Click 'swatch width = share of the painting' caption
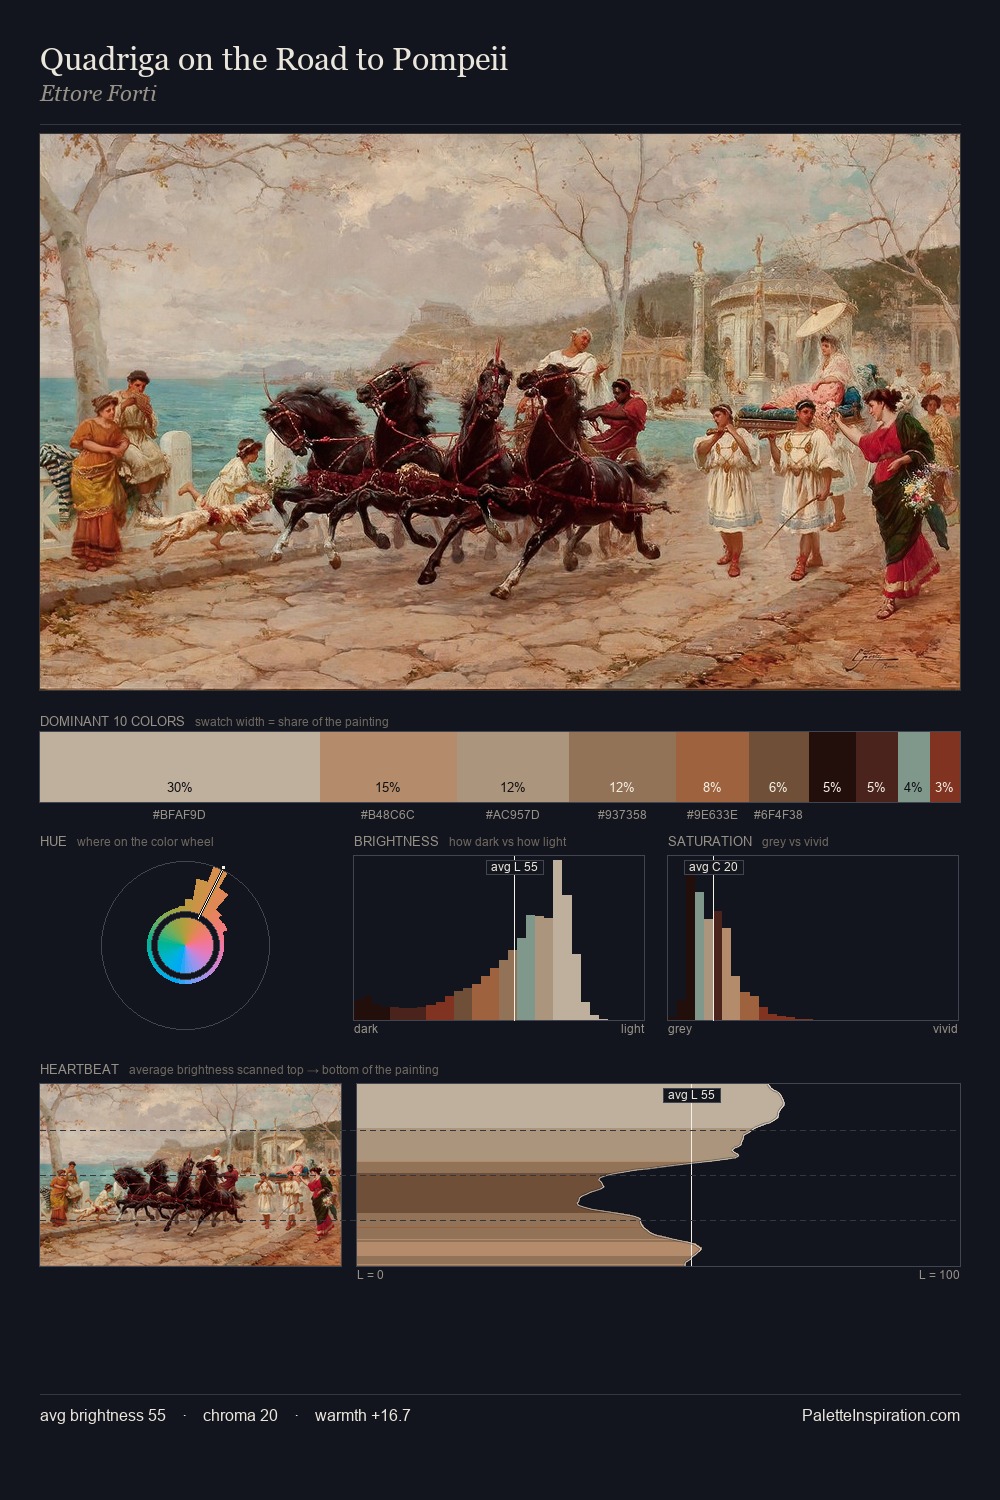Image resolution: width=1000 pixels, height=1500 pixels. [292, 722]
